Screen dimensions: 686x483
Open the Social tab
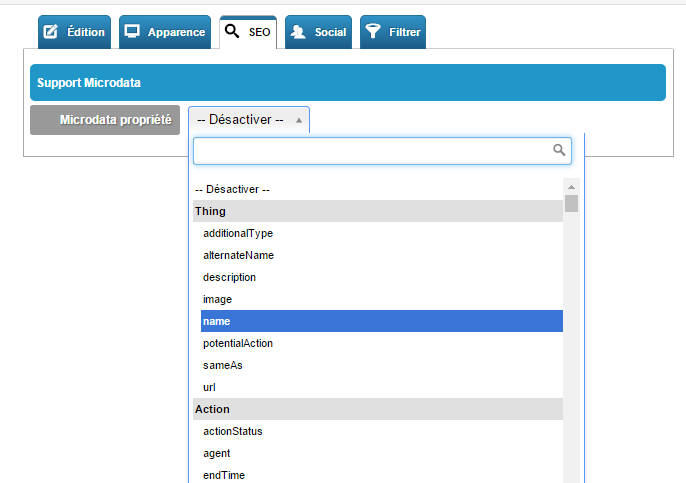[318, 32]
